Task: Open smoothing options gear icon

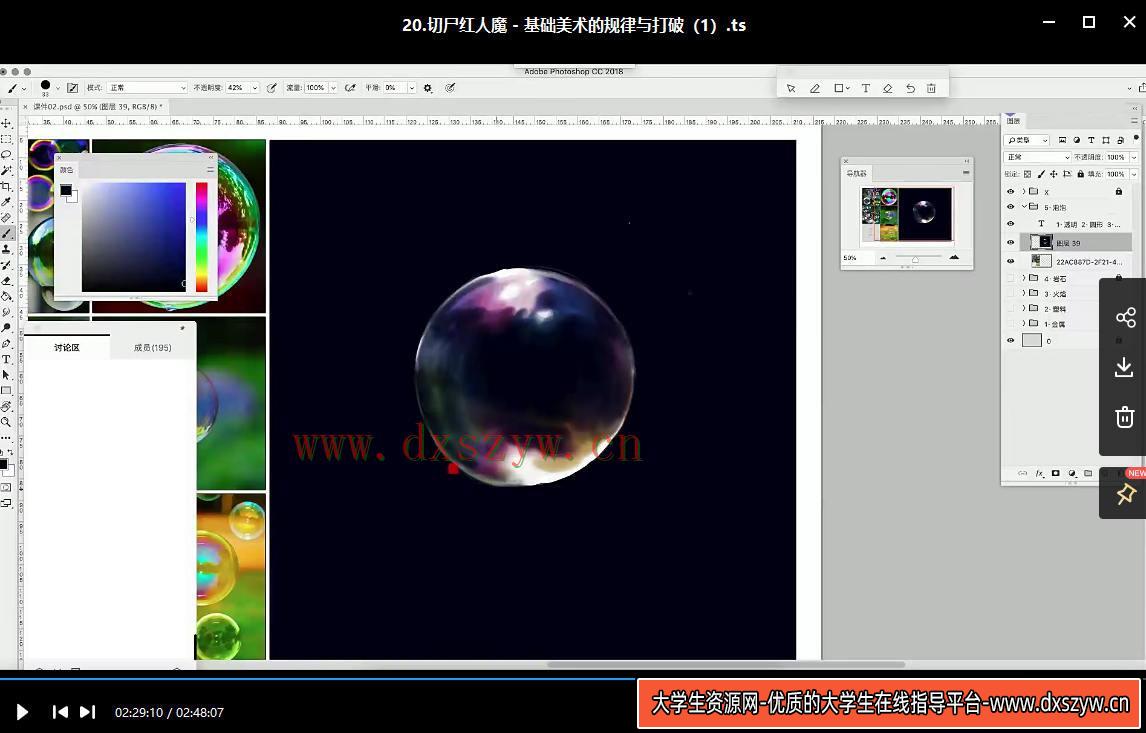Action: pos(428,88)
